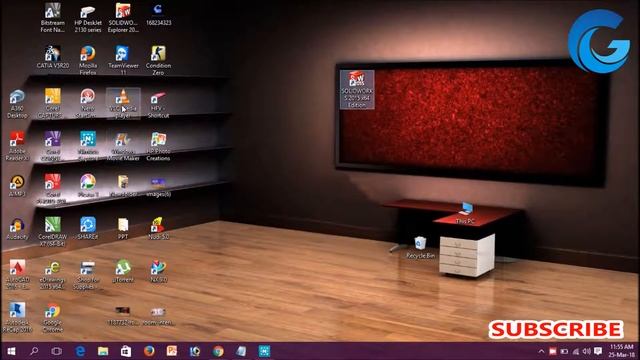Screen dimensions: 640x360
Task: Select the SOLIDWORKS 2015 x64 Edition icon
Action: (x=357, y=89)
